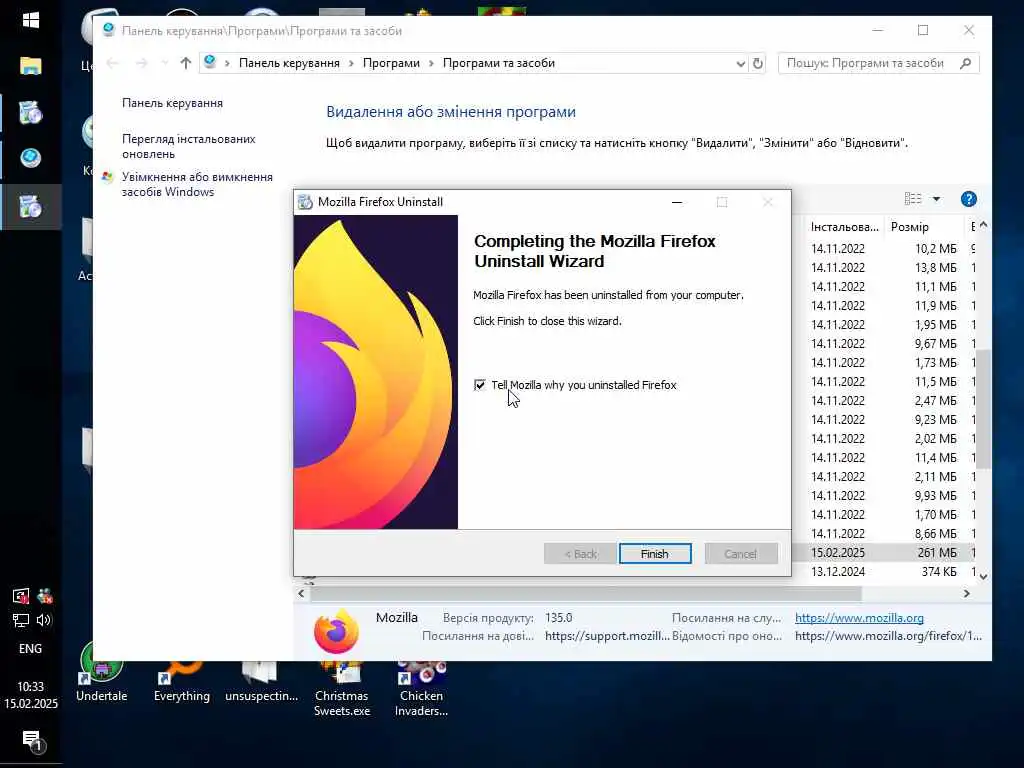
Task: Click the Control Panel window title icon
Action: [x=108, y=30]
